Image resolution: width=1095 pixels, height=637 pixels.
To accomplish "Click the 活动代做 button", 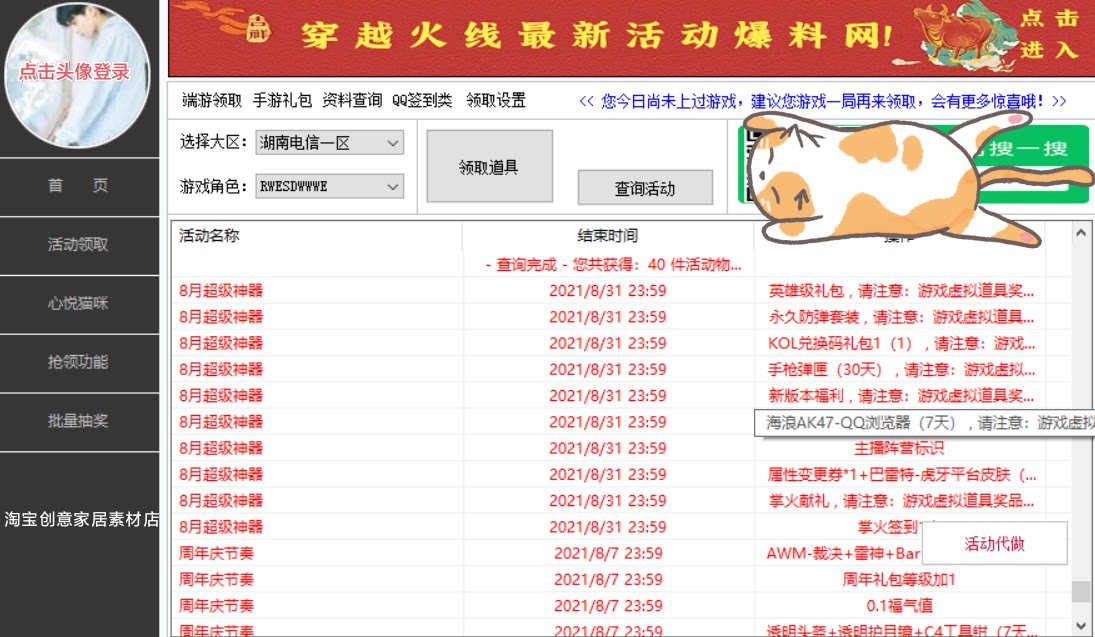I will click(x=995, y=544).
